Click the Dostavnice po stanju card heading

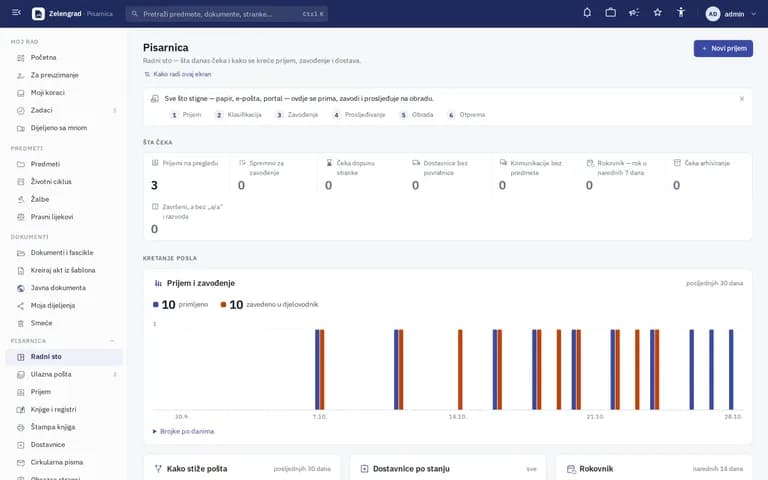pyautogui.click(x=411, y=469)
